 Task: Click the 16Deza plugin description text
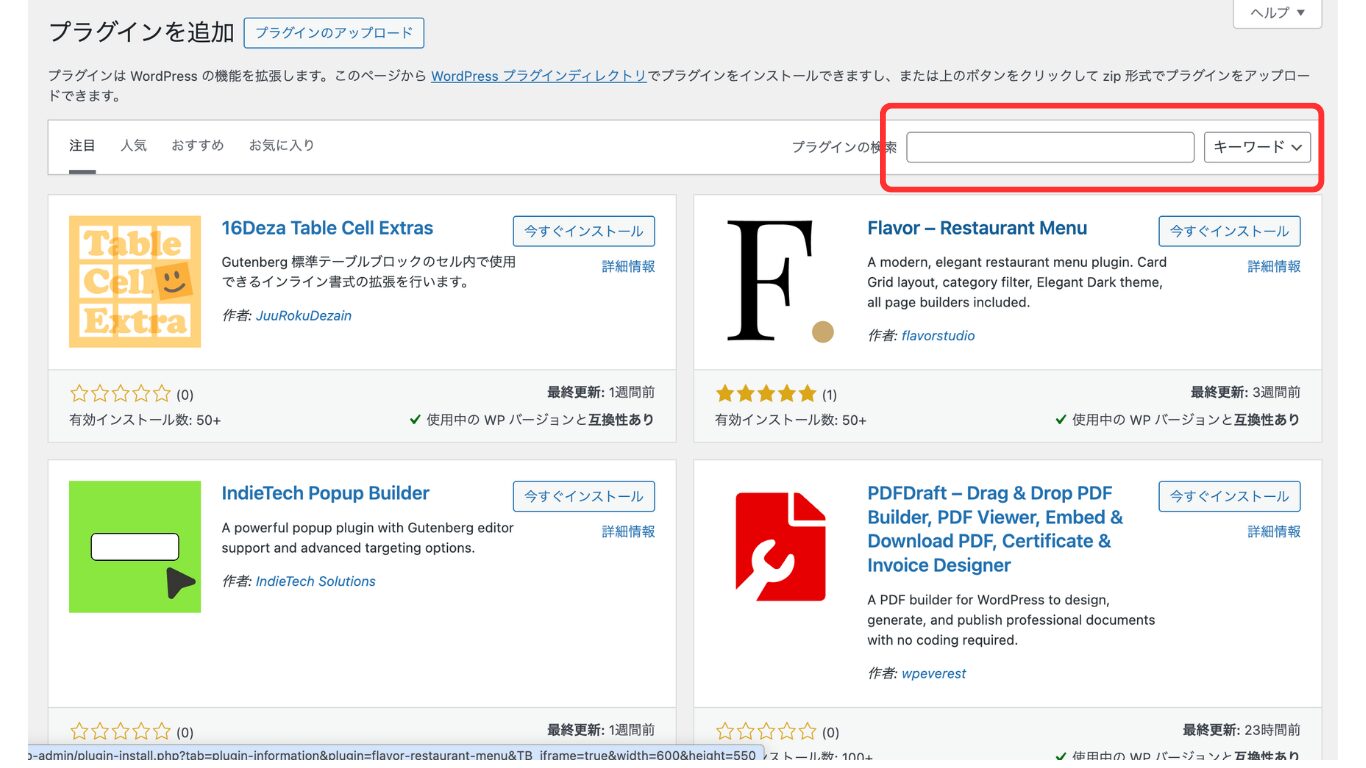[369, 272]
